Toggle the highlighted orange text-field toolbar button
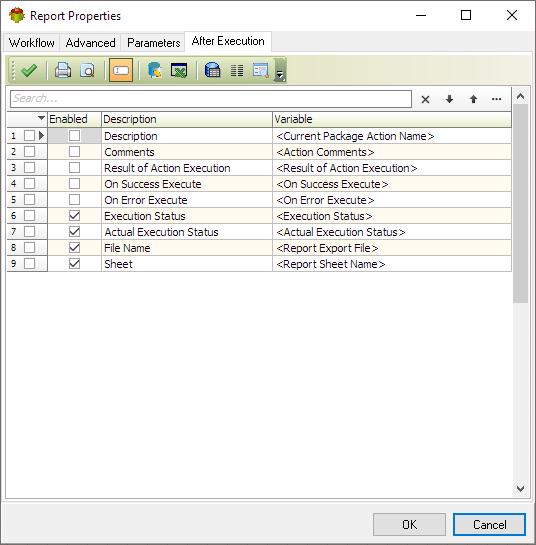 pyautogui.click(x=121, y=70)
